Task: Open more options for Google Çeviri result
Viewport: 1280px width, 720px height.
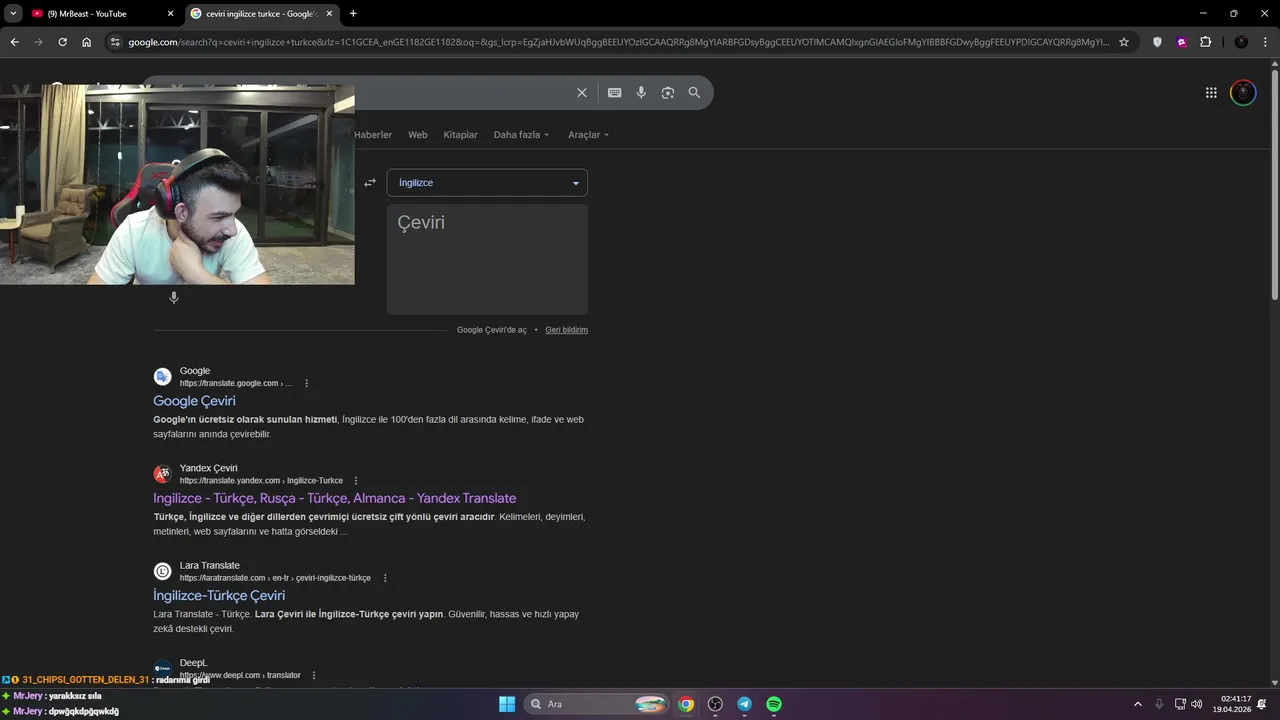Action: tap(306, 383)
